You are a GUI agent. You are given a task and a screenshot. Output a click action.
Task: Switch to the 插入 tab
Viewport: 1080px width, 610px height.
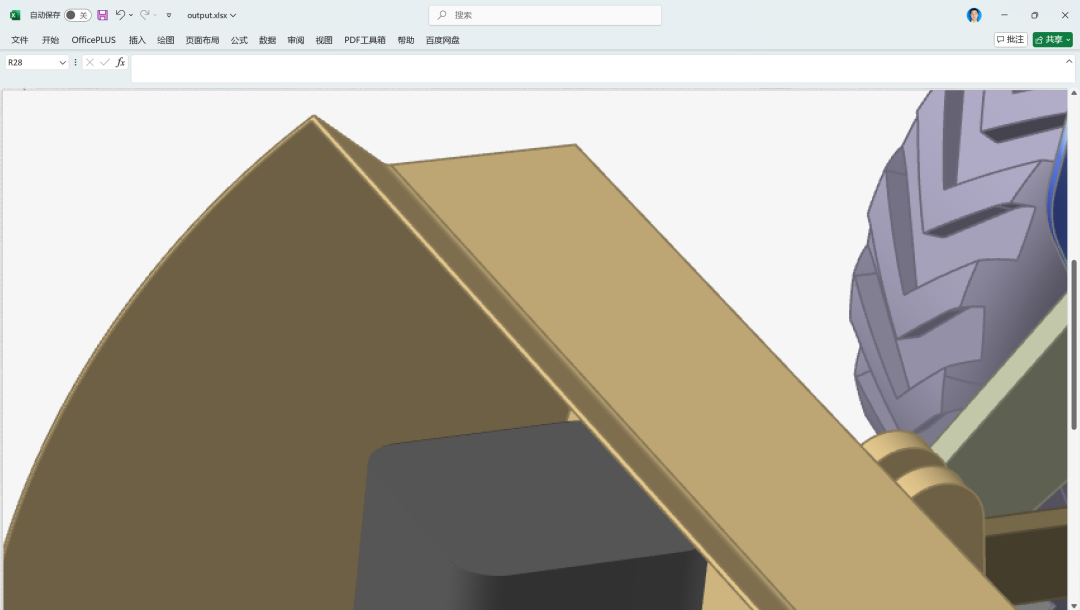tap(137, 40)
